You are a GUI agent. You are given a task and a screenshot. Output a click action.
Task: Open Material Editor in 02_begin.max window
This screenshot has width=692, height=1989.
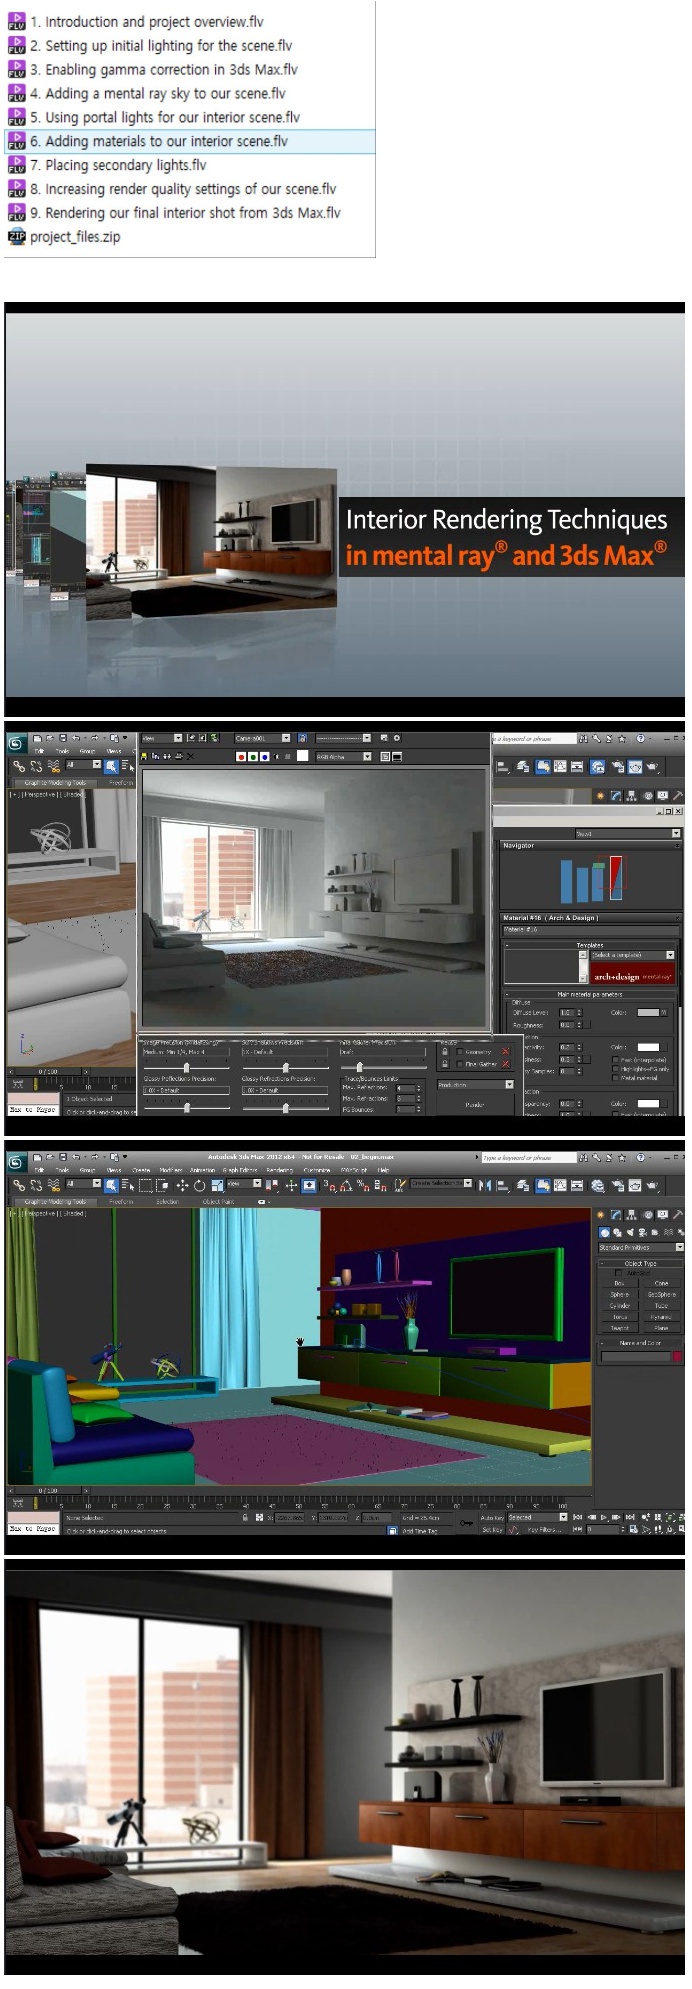click(x=597, y=1185)
